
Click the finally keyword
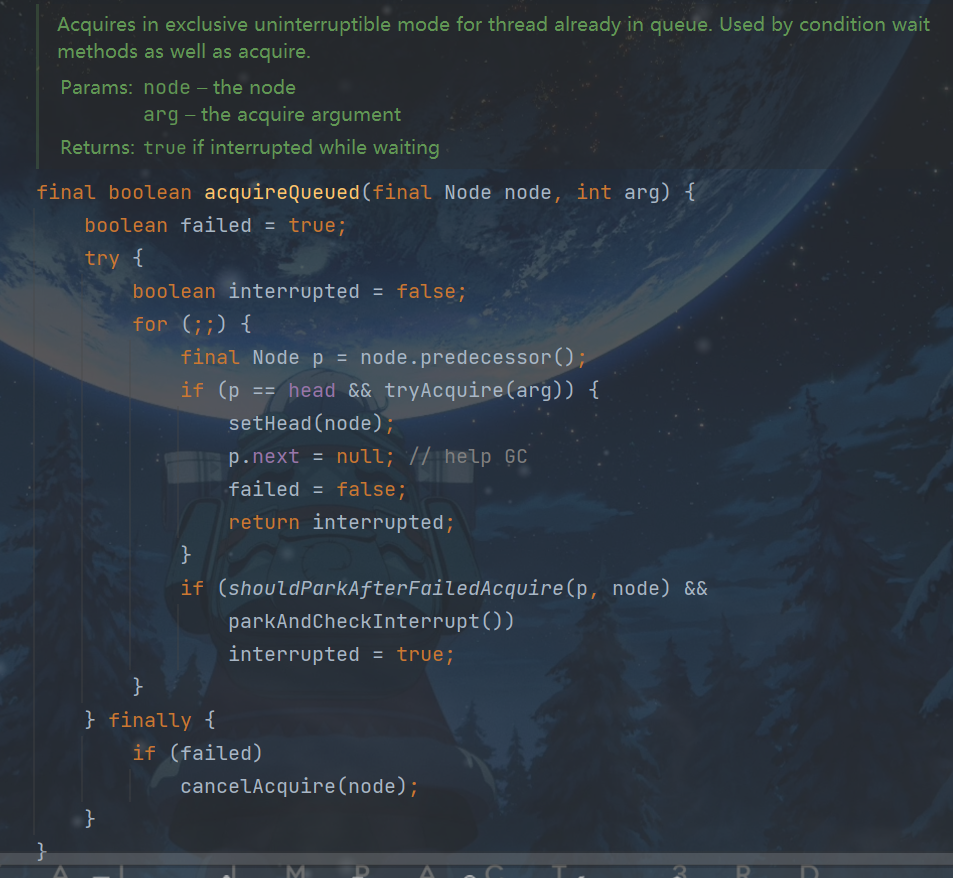[x=149, y=720]
